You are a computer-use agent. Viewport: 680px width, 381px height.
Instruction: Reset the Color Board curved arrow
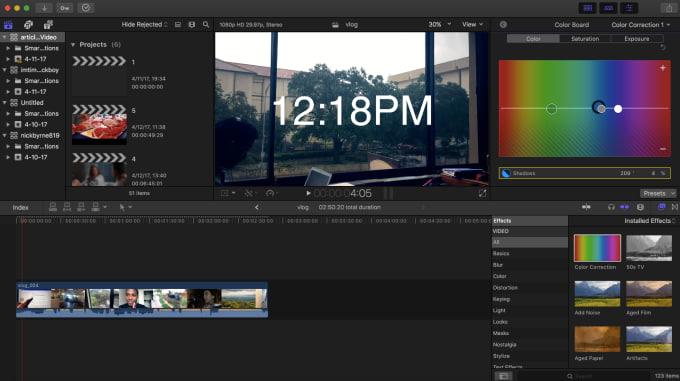pos(662,47)
